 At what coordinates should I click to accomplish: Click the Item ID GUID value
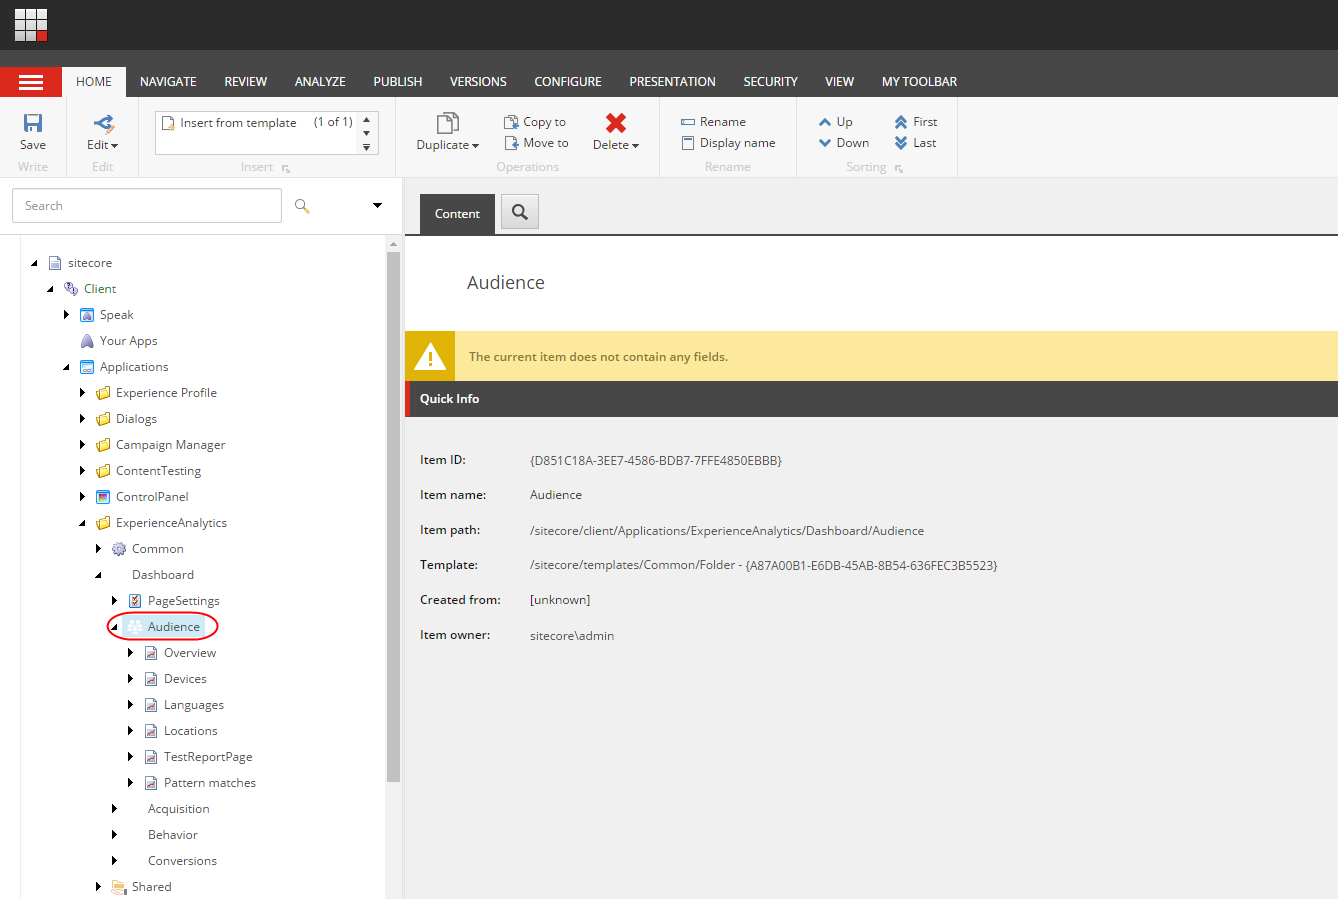tap(656, 461)
